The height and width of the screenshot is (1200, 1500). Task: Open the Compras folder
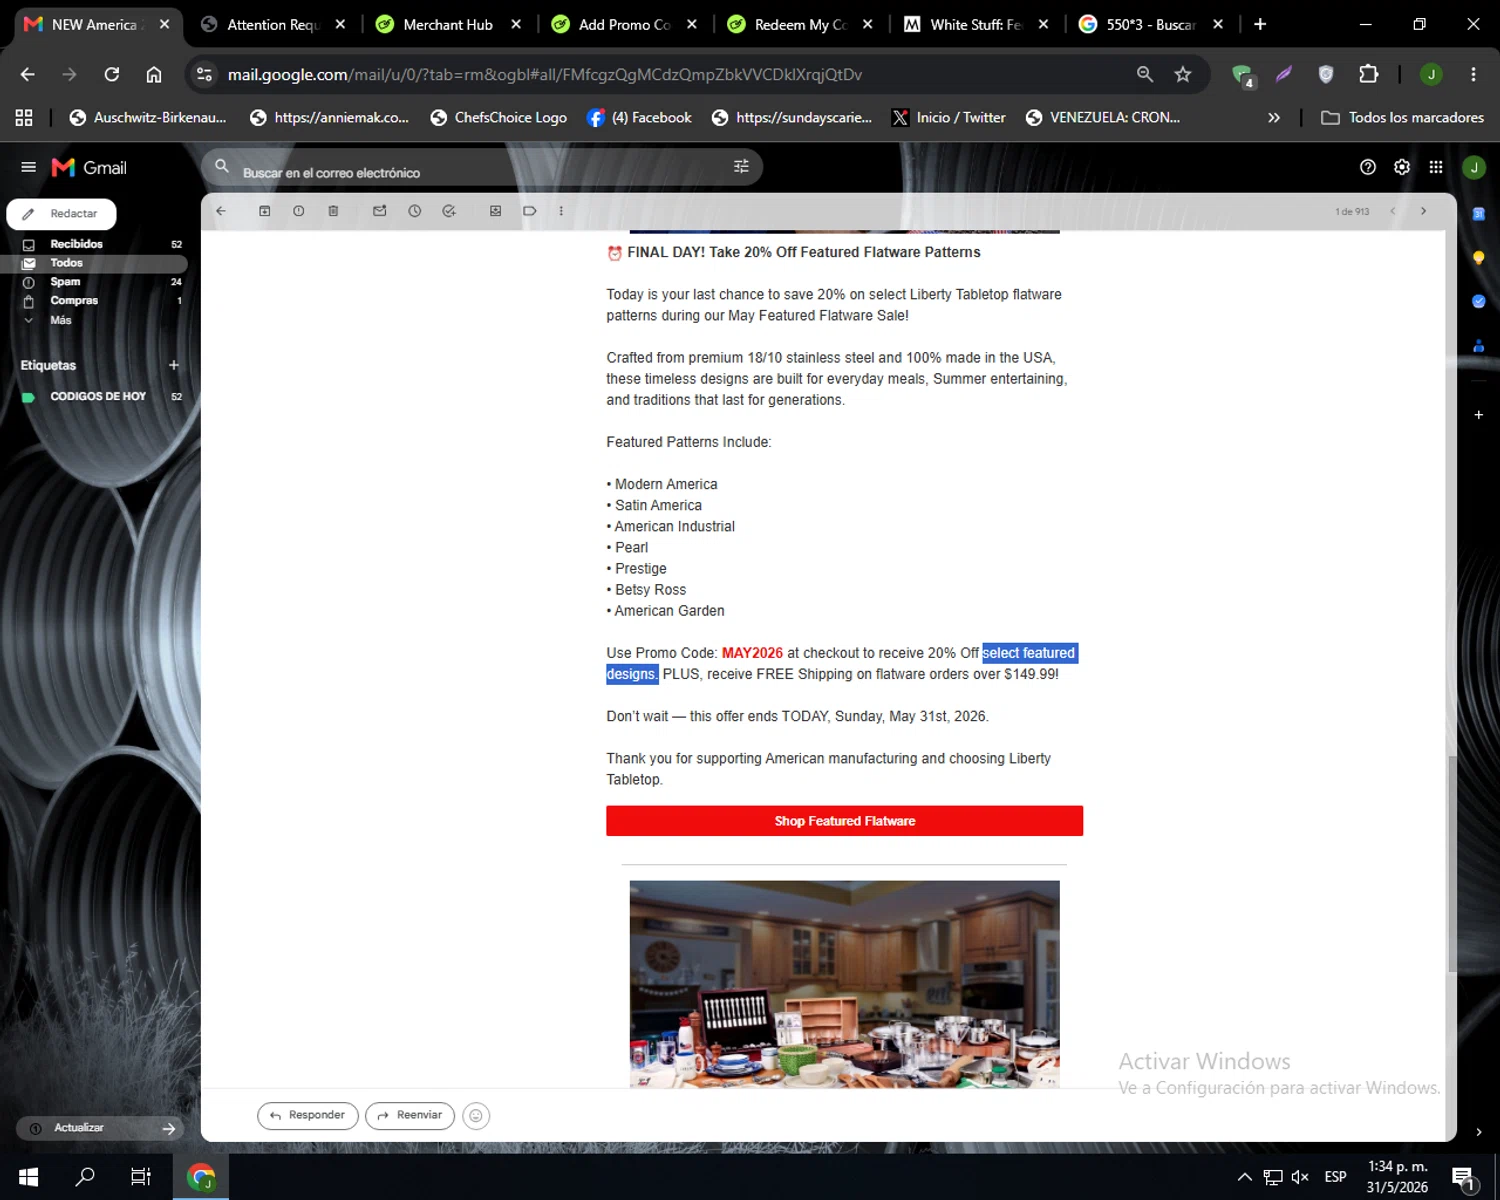pyautogui.click(x=94, y=301)
